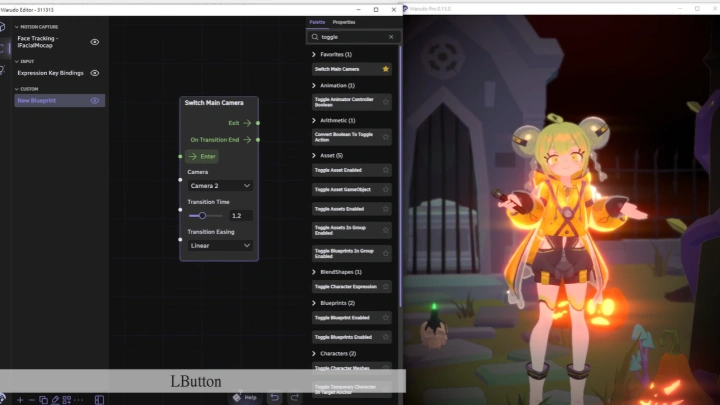Click the Switch Main Camera node title
This screenshot has height=405, width=720.
214,103
